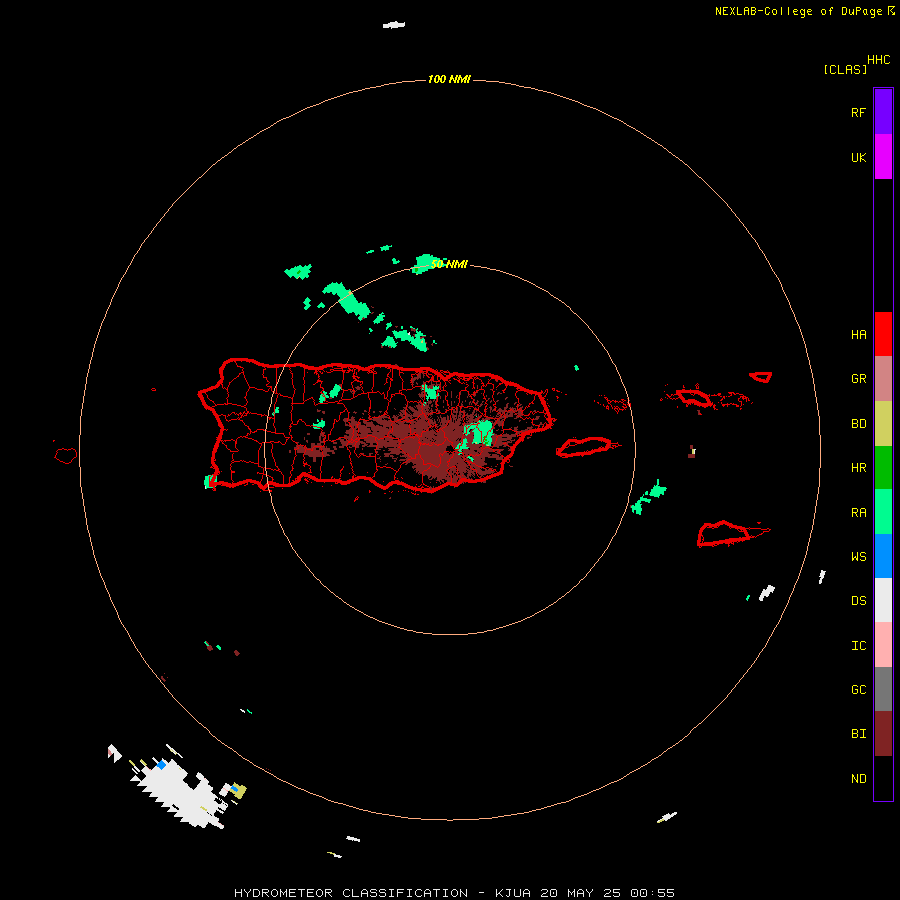Screen dimensions: 900x900
Task: Click the bright green RA swatch
Action: [x=883, y=512]
